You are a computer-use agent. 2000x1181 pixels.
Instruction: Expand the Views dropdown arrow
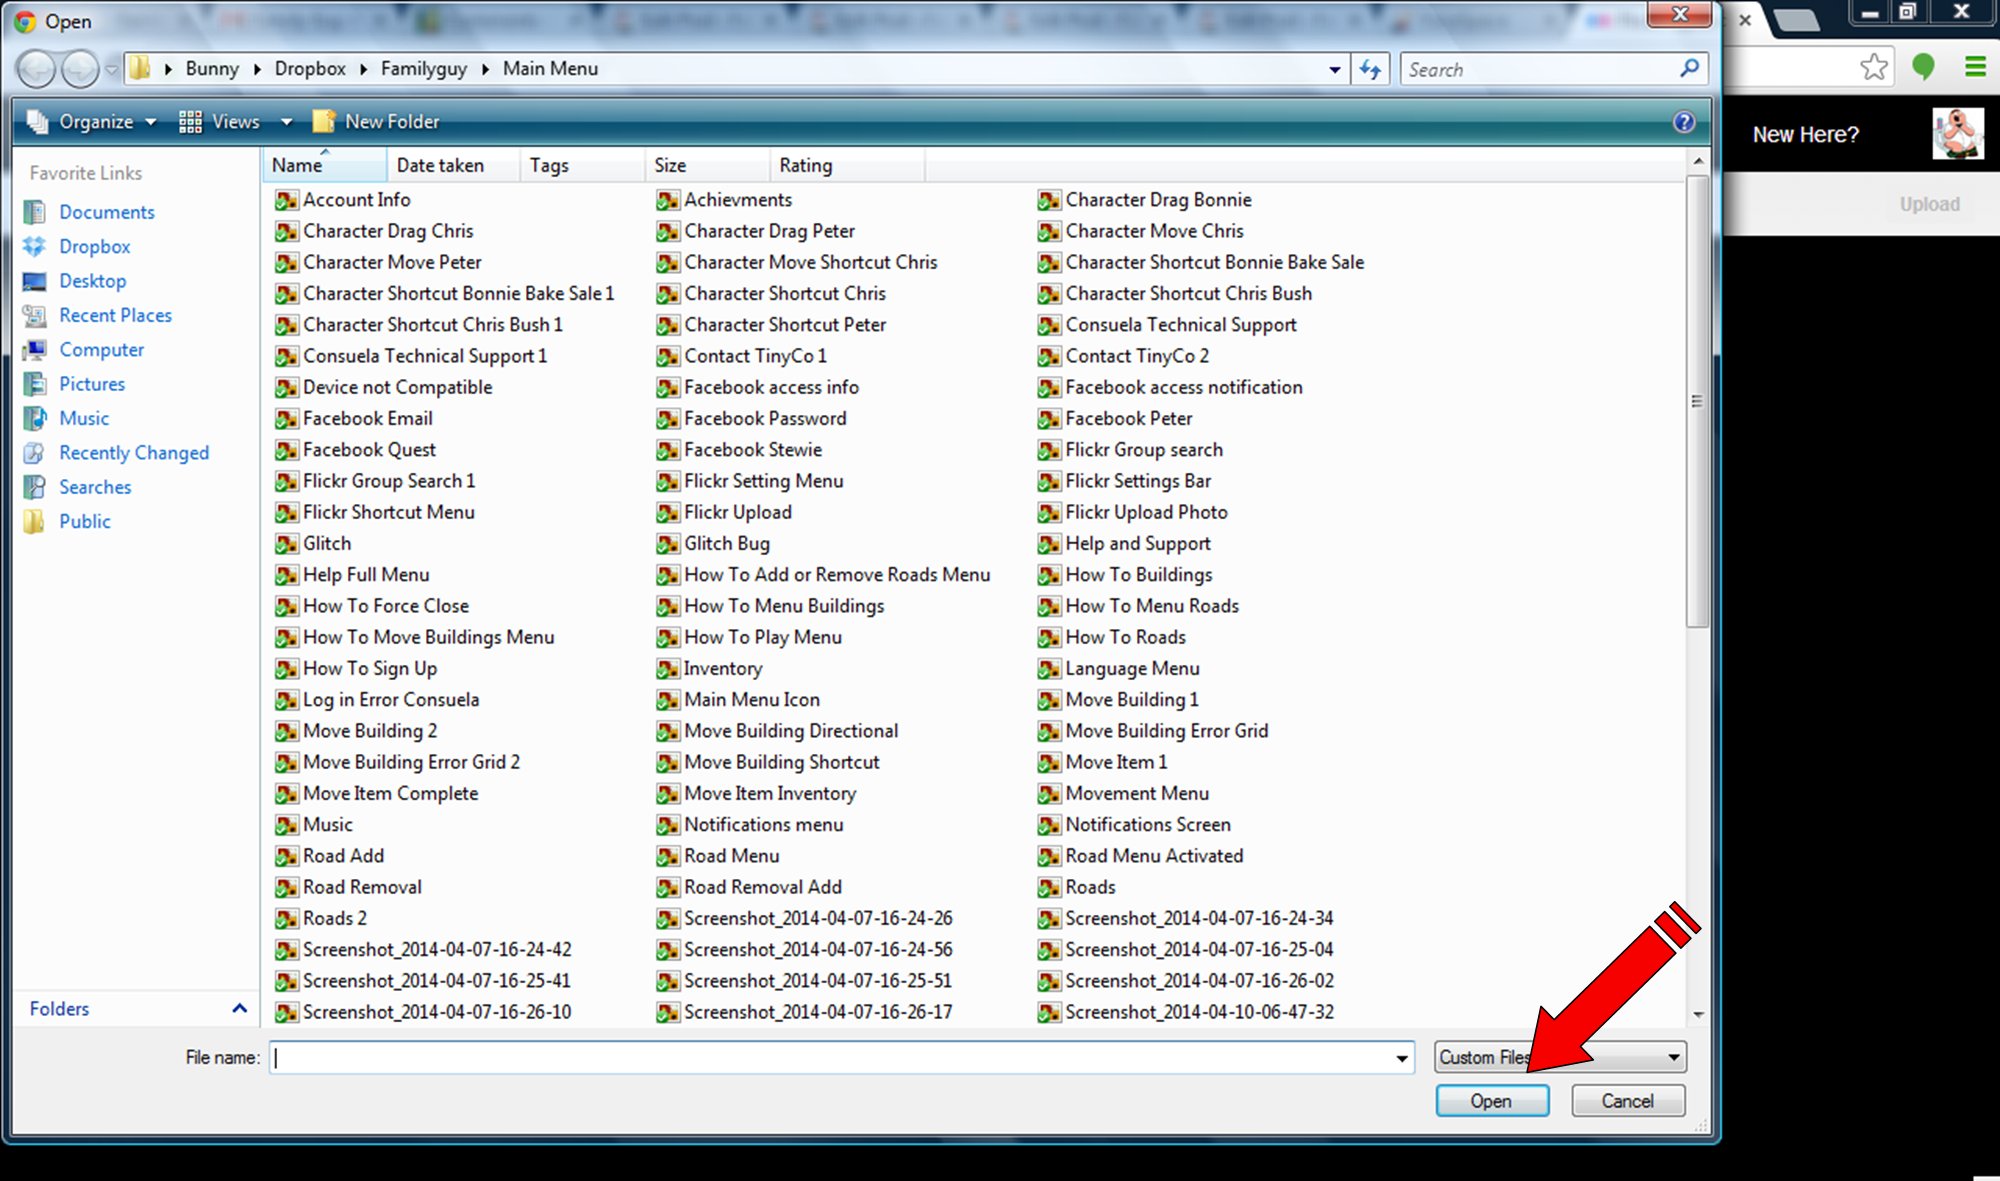coord(286,122)
